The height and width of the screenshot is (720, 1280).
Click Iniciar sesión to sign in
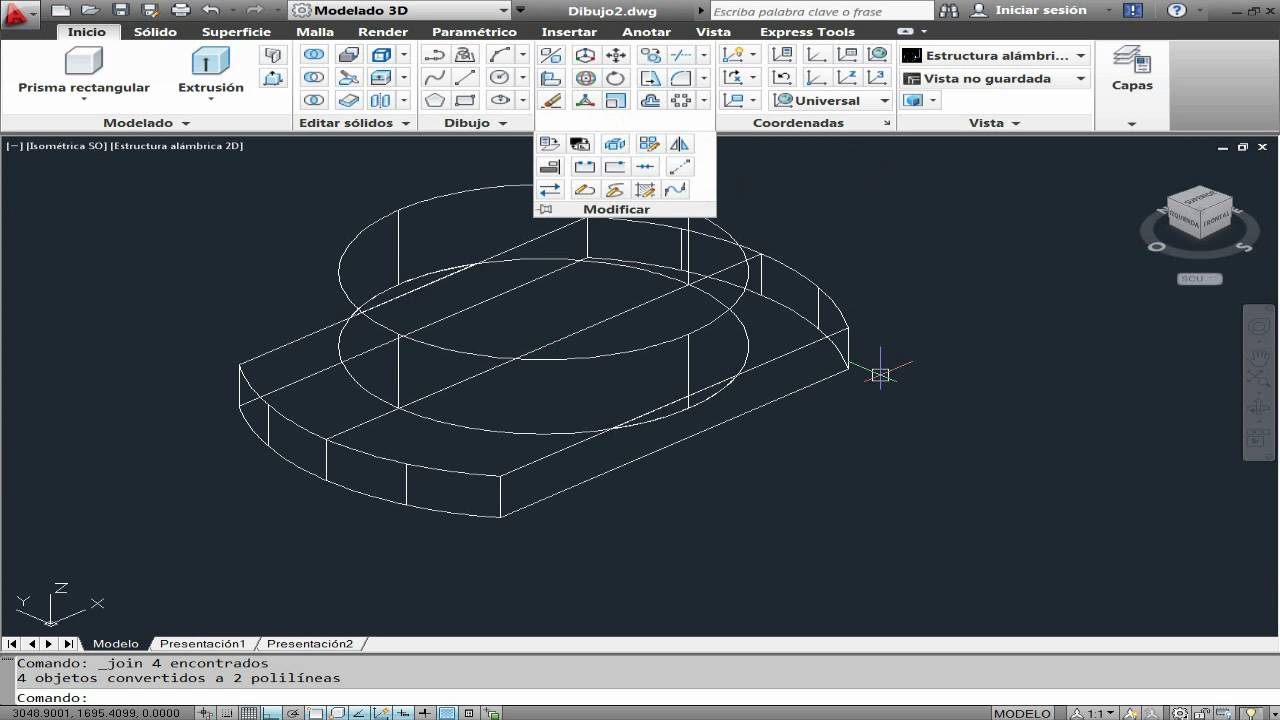(1040, 10)
